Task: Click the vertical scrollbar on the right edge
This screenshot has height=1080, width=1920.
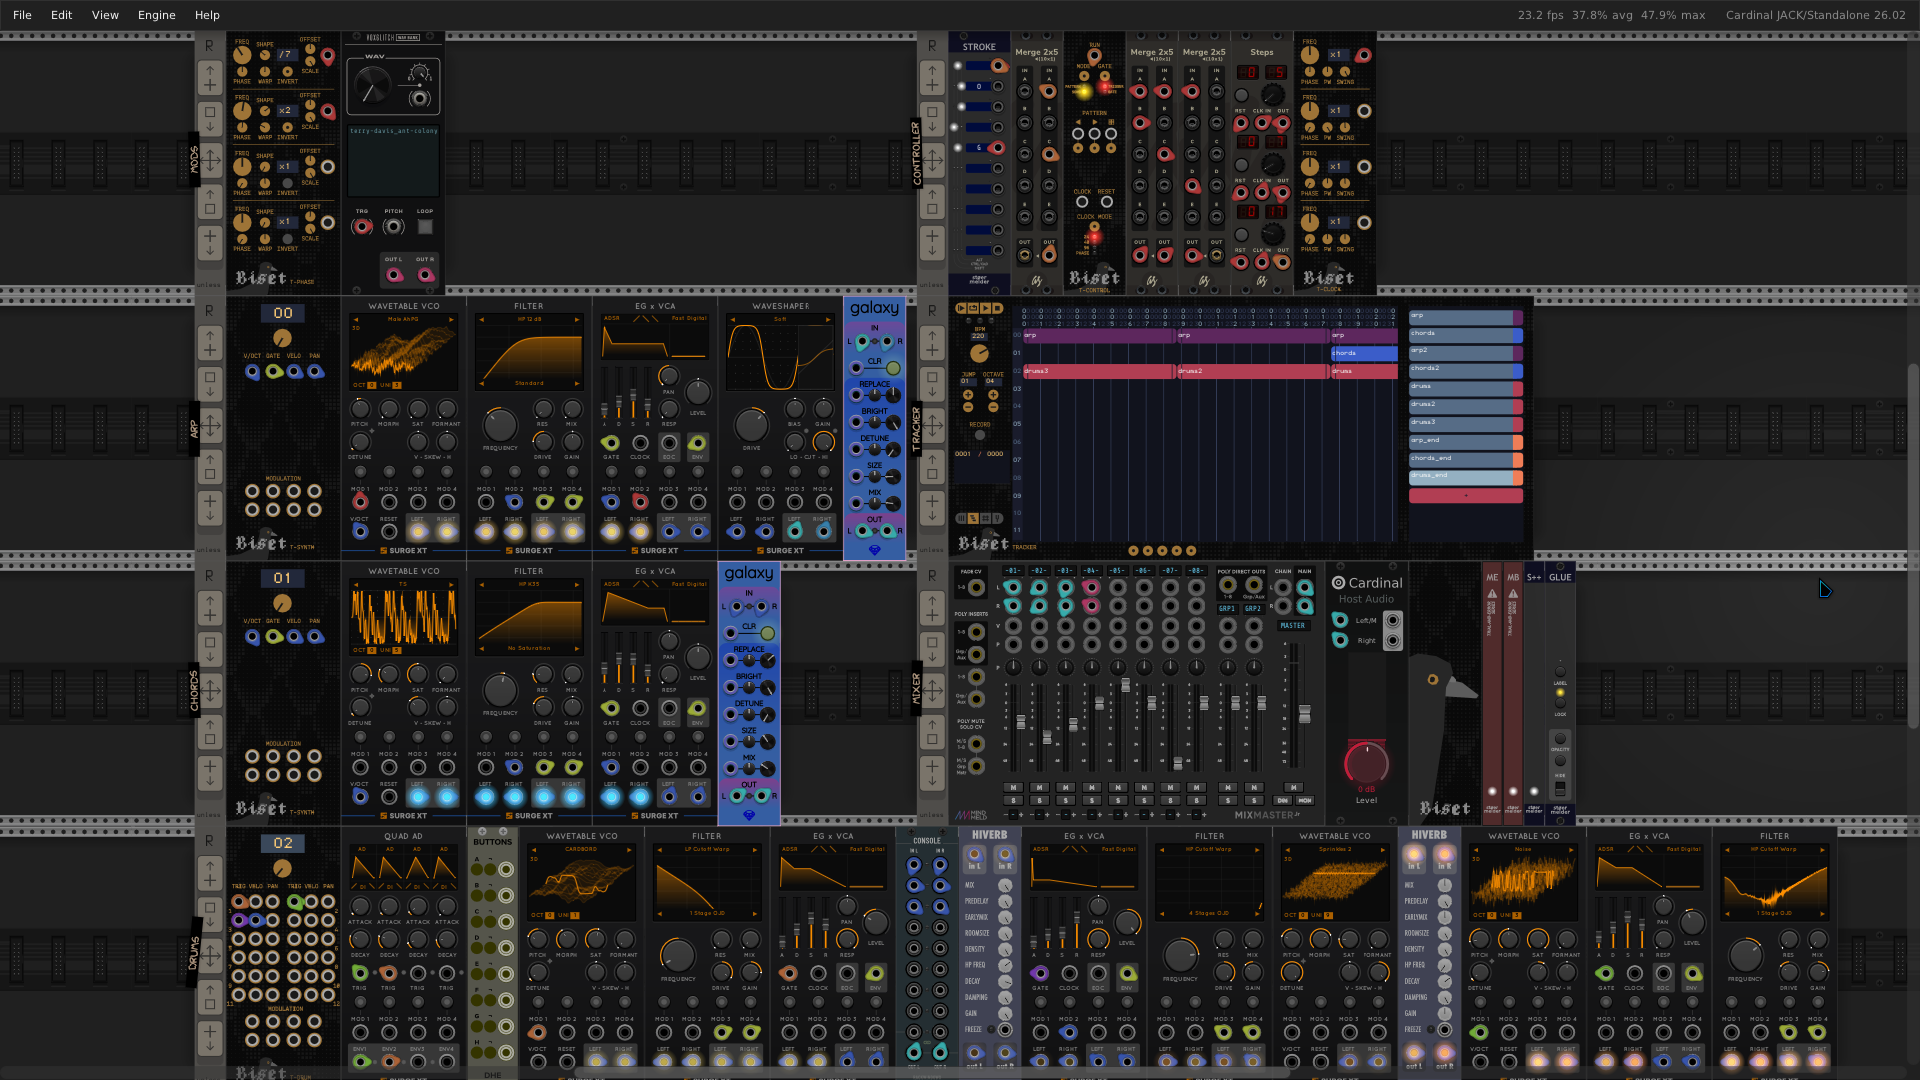Action: click(x=1913, y=545)
